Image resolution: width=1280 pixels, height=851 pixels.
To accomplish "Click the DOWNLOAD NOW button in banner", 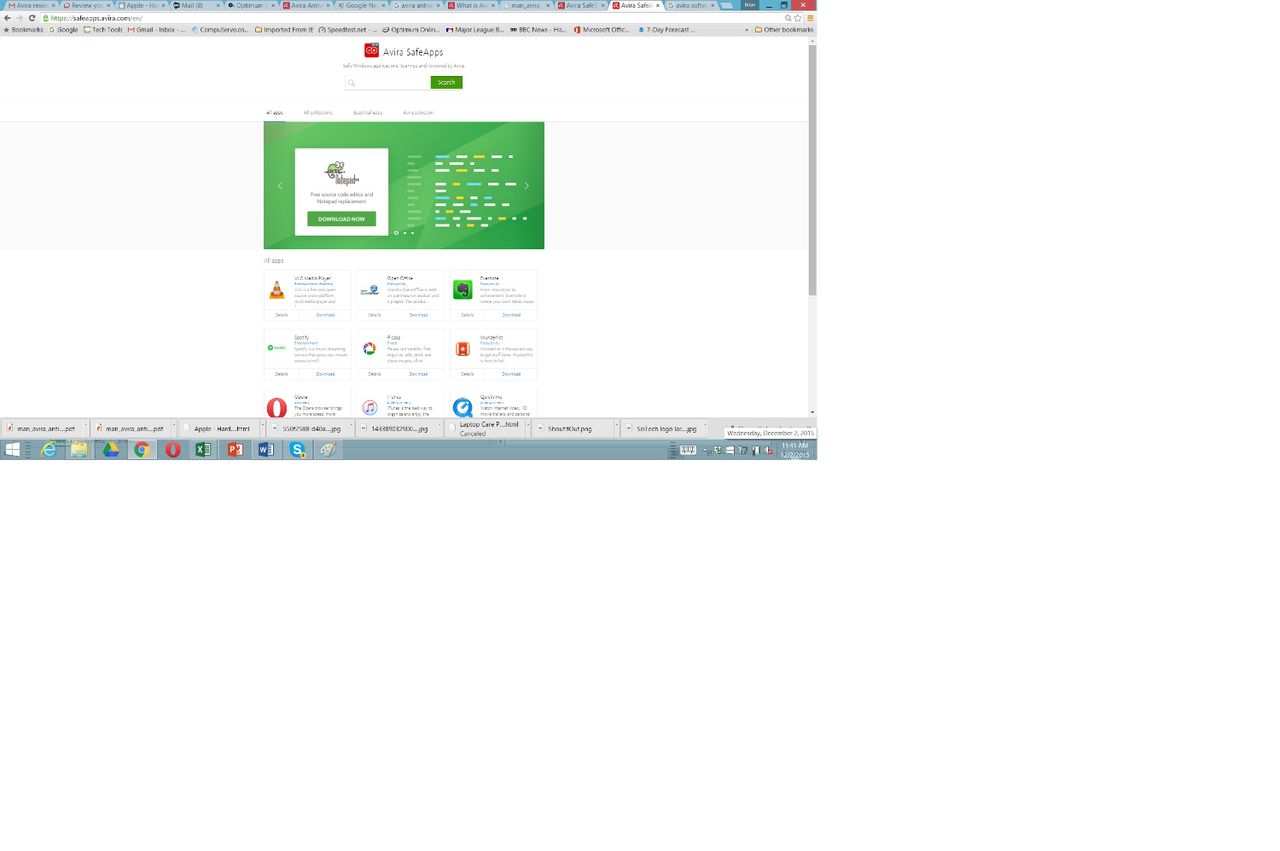I will coord(341,219).
